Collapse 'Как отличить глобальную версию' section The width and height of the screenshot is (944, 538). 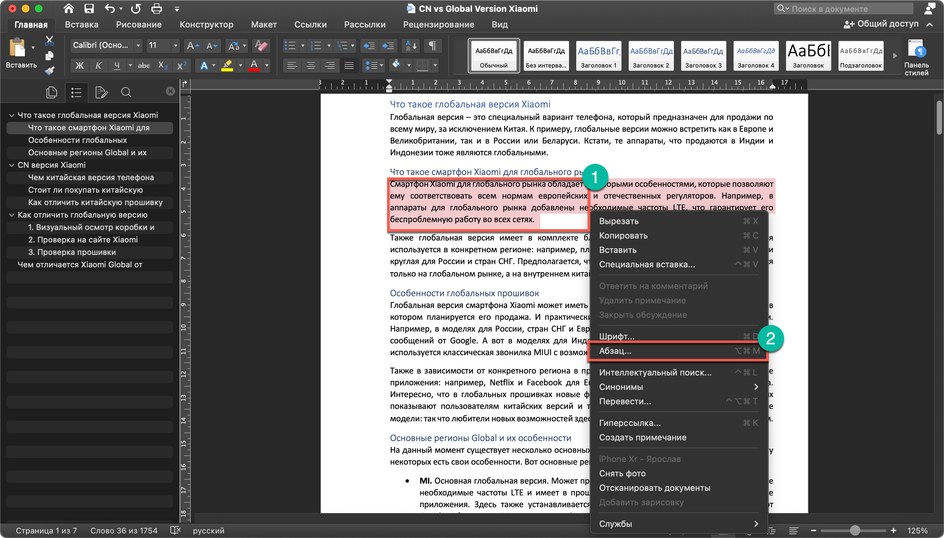(11, 215)
